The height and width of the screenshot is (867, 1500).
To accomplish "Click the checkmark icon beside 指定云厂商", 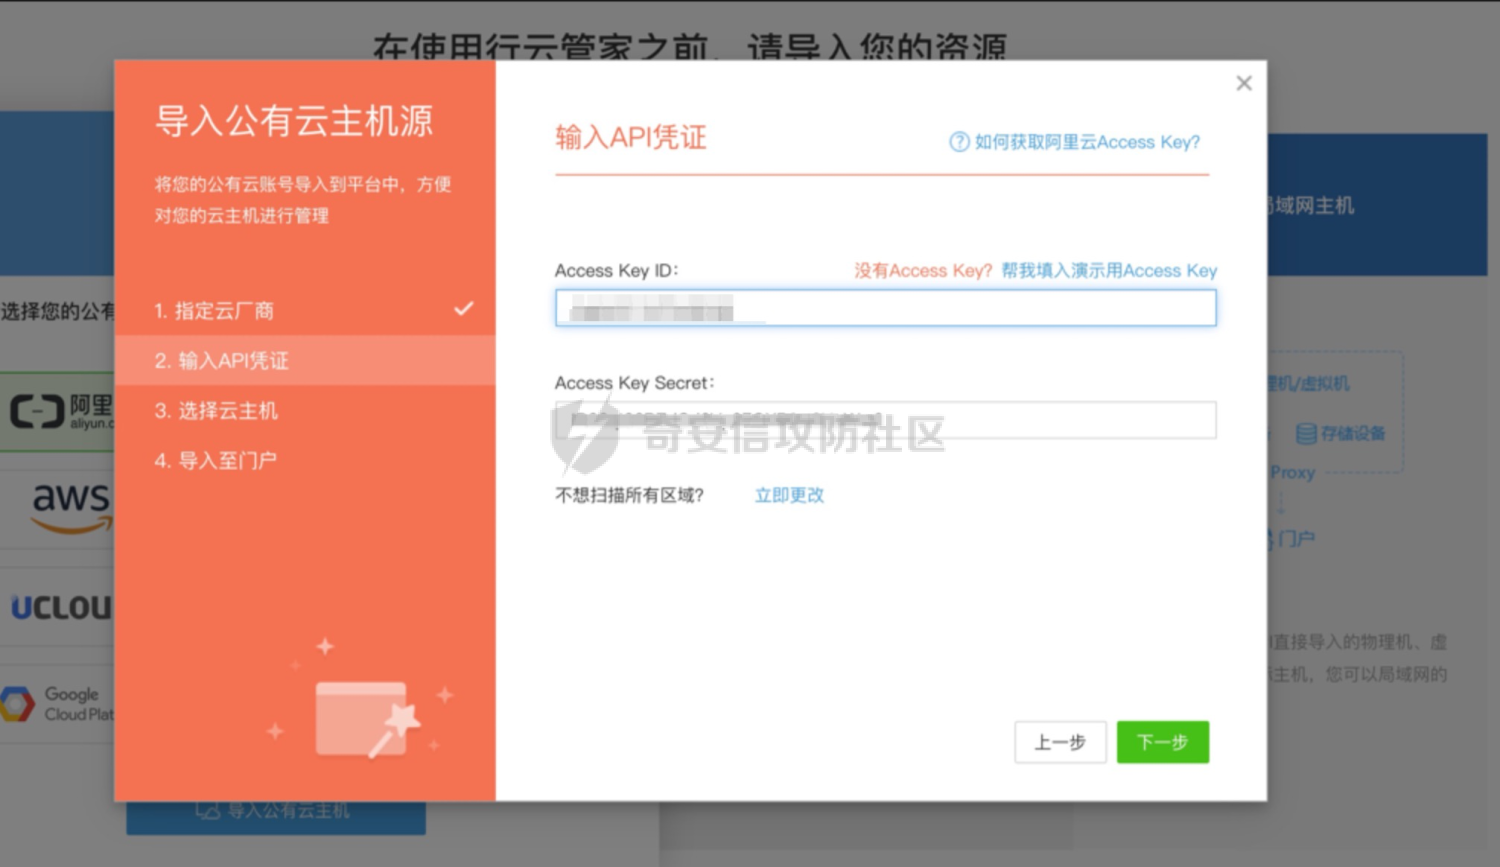I will click(x=463, y=308).
